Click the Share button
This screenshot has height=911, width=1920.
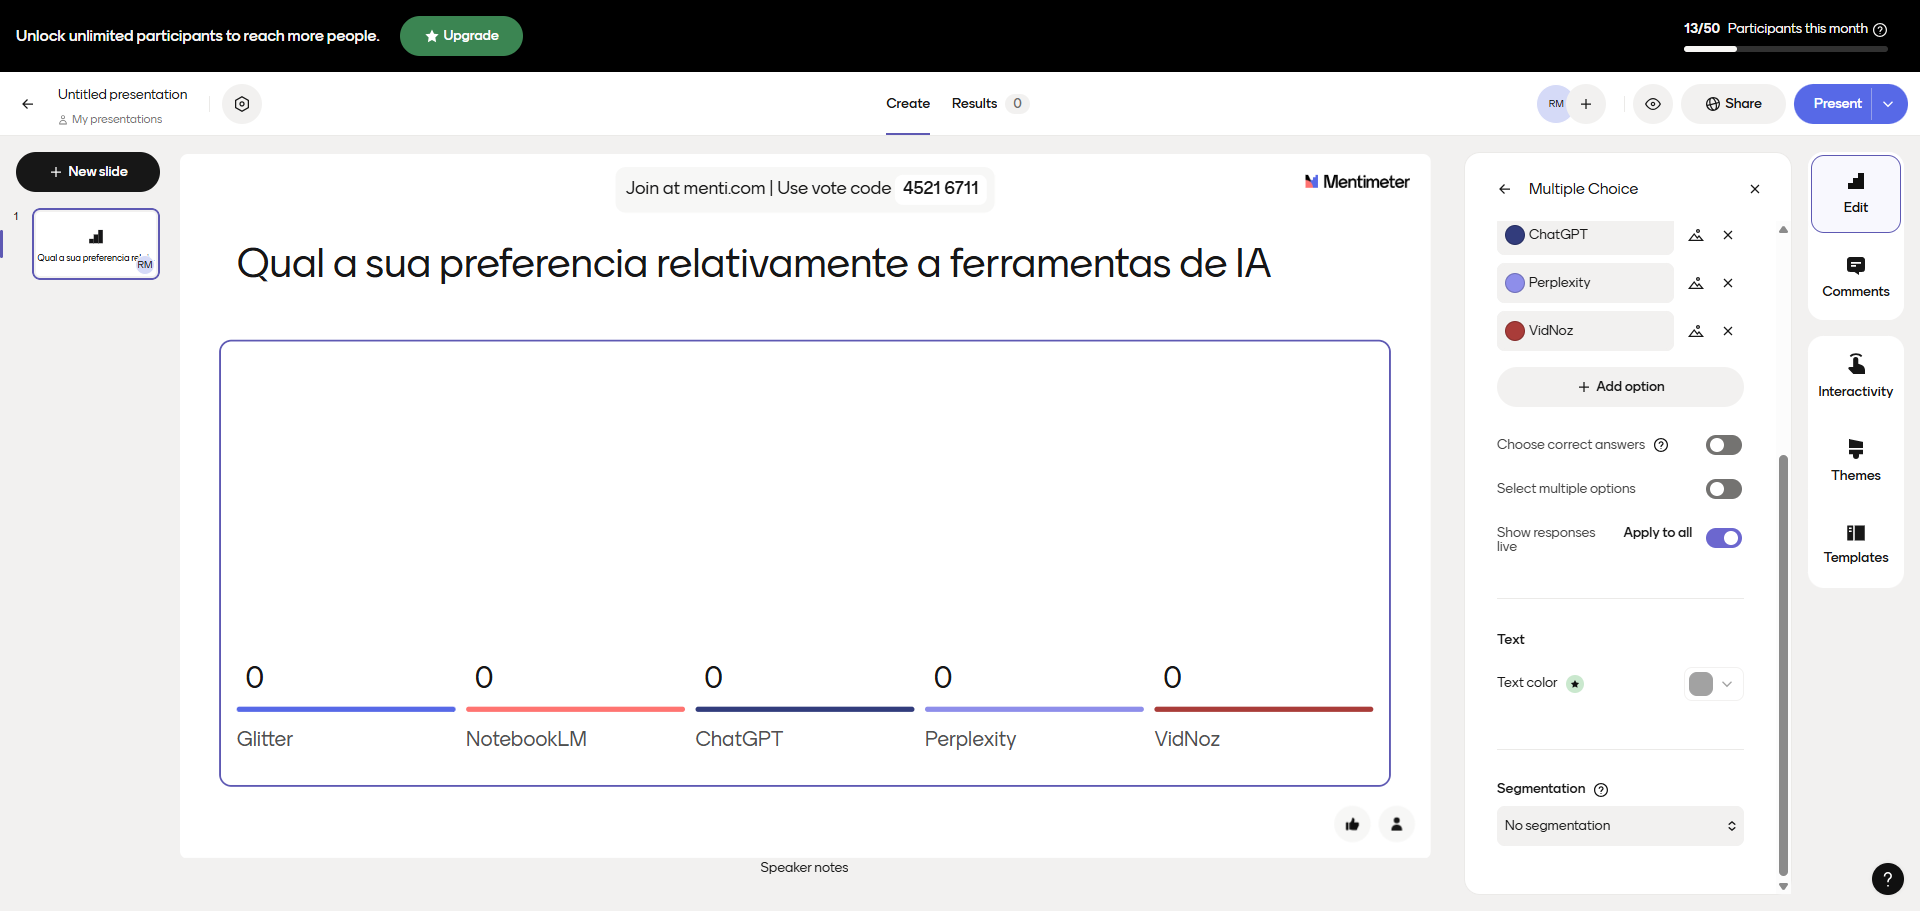tap(1733, 104)
